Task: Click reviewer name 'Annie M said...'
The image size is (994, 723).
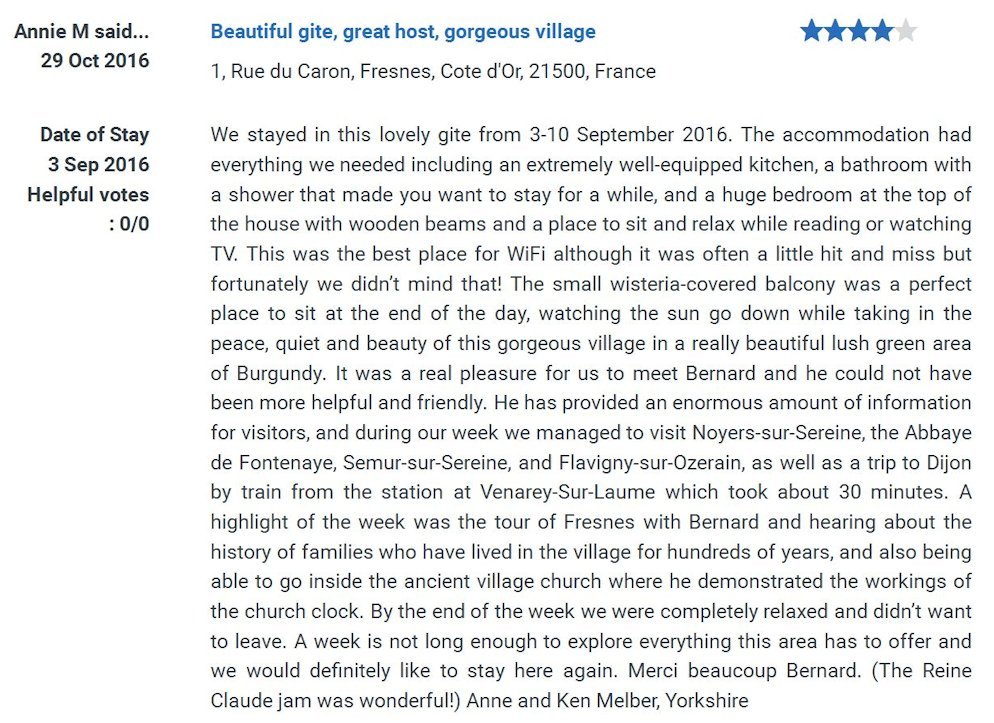Action: 81,31
